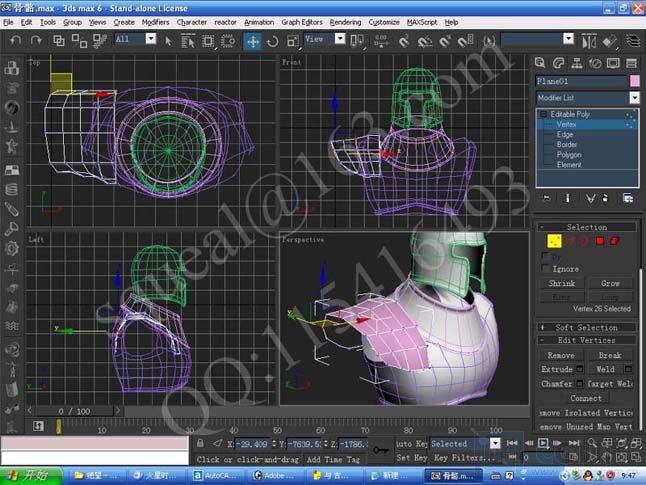Activate yellow Vertex sub-object selection icon
Screen dimensions: 646x485
554,241
